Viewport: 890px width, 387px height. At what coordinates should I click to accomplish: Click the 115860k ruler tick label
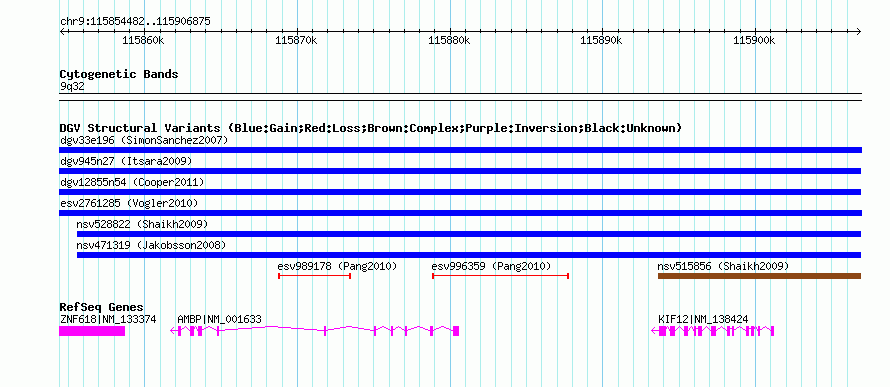(x=144, y=41)
